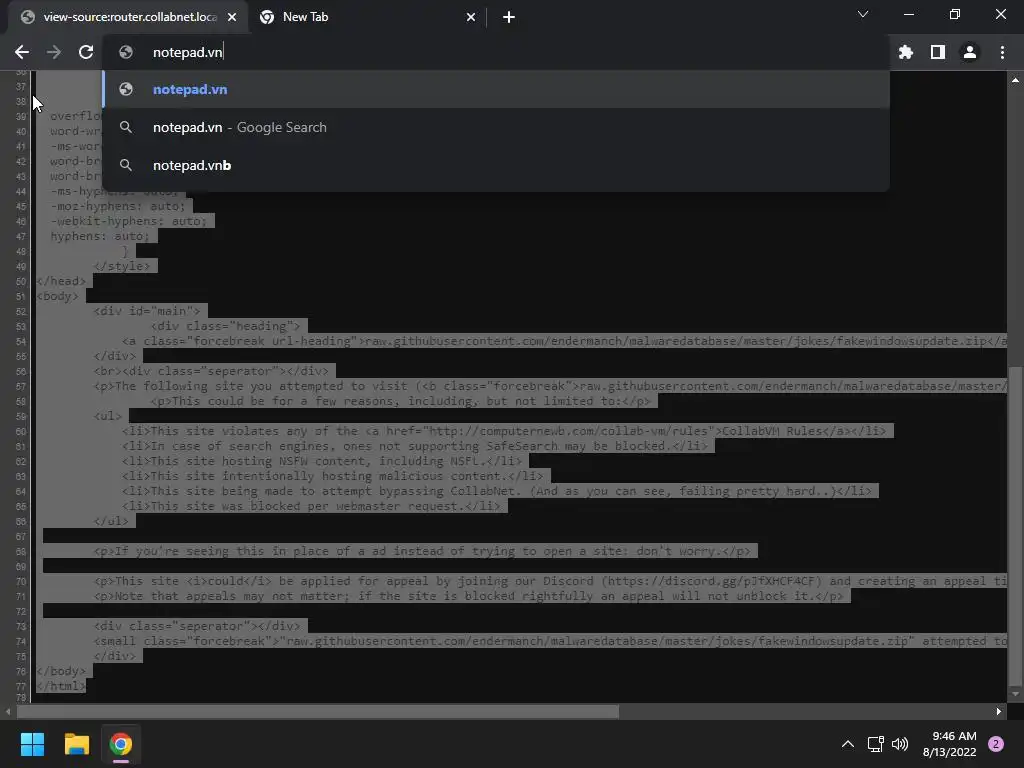Click the vertical scrollbar up arrow
The height and width of the screenshot is (768, 1024).
coord(1016,80)
